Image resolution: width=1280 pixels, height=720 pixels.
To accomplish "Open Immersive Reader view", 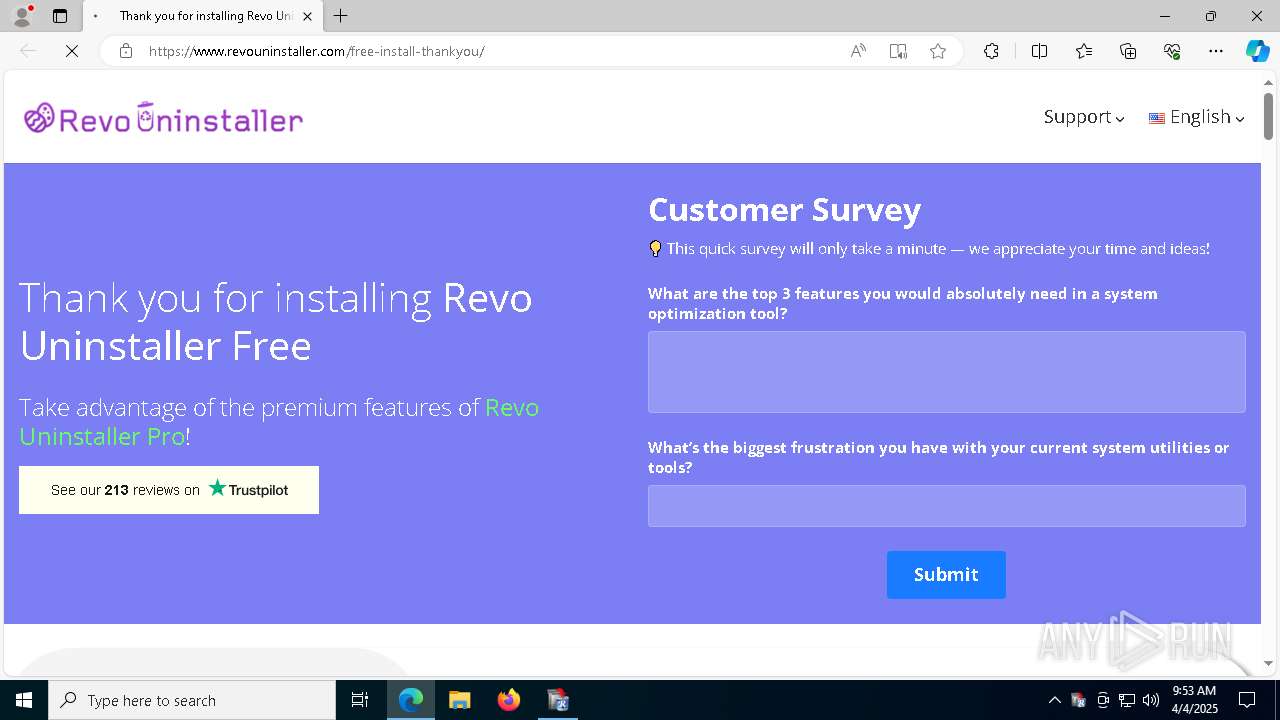I will pos(898,51).
